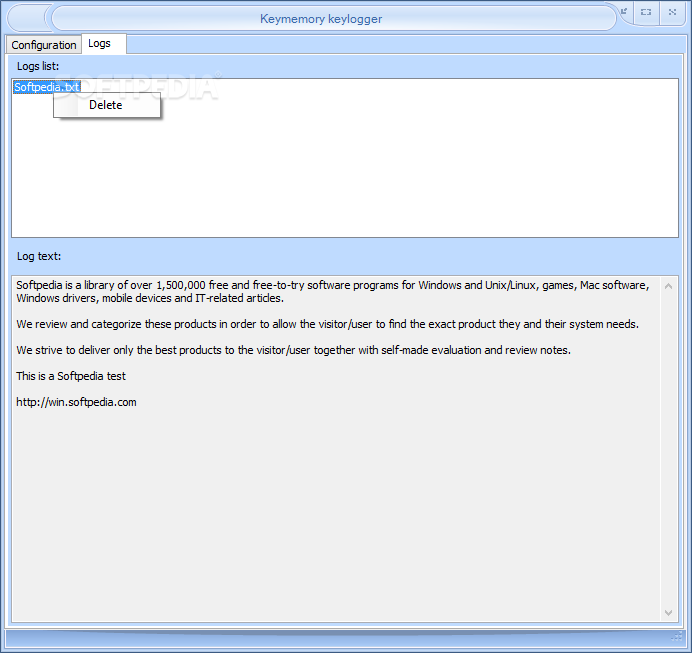Click the http://win.softpedia.com line in log text

pos(76,402)
